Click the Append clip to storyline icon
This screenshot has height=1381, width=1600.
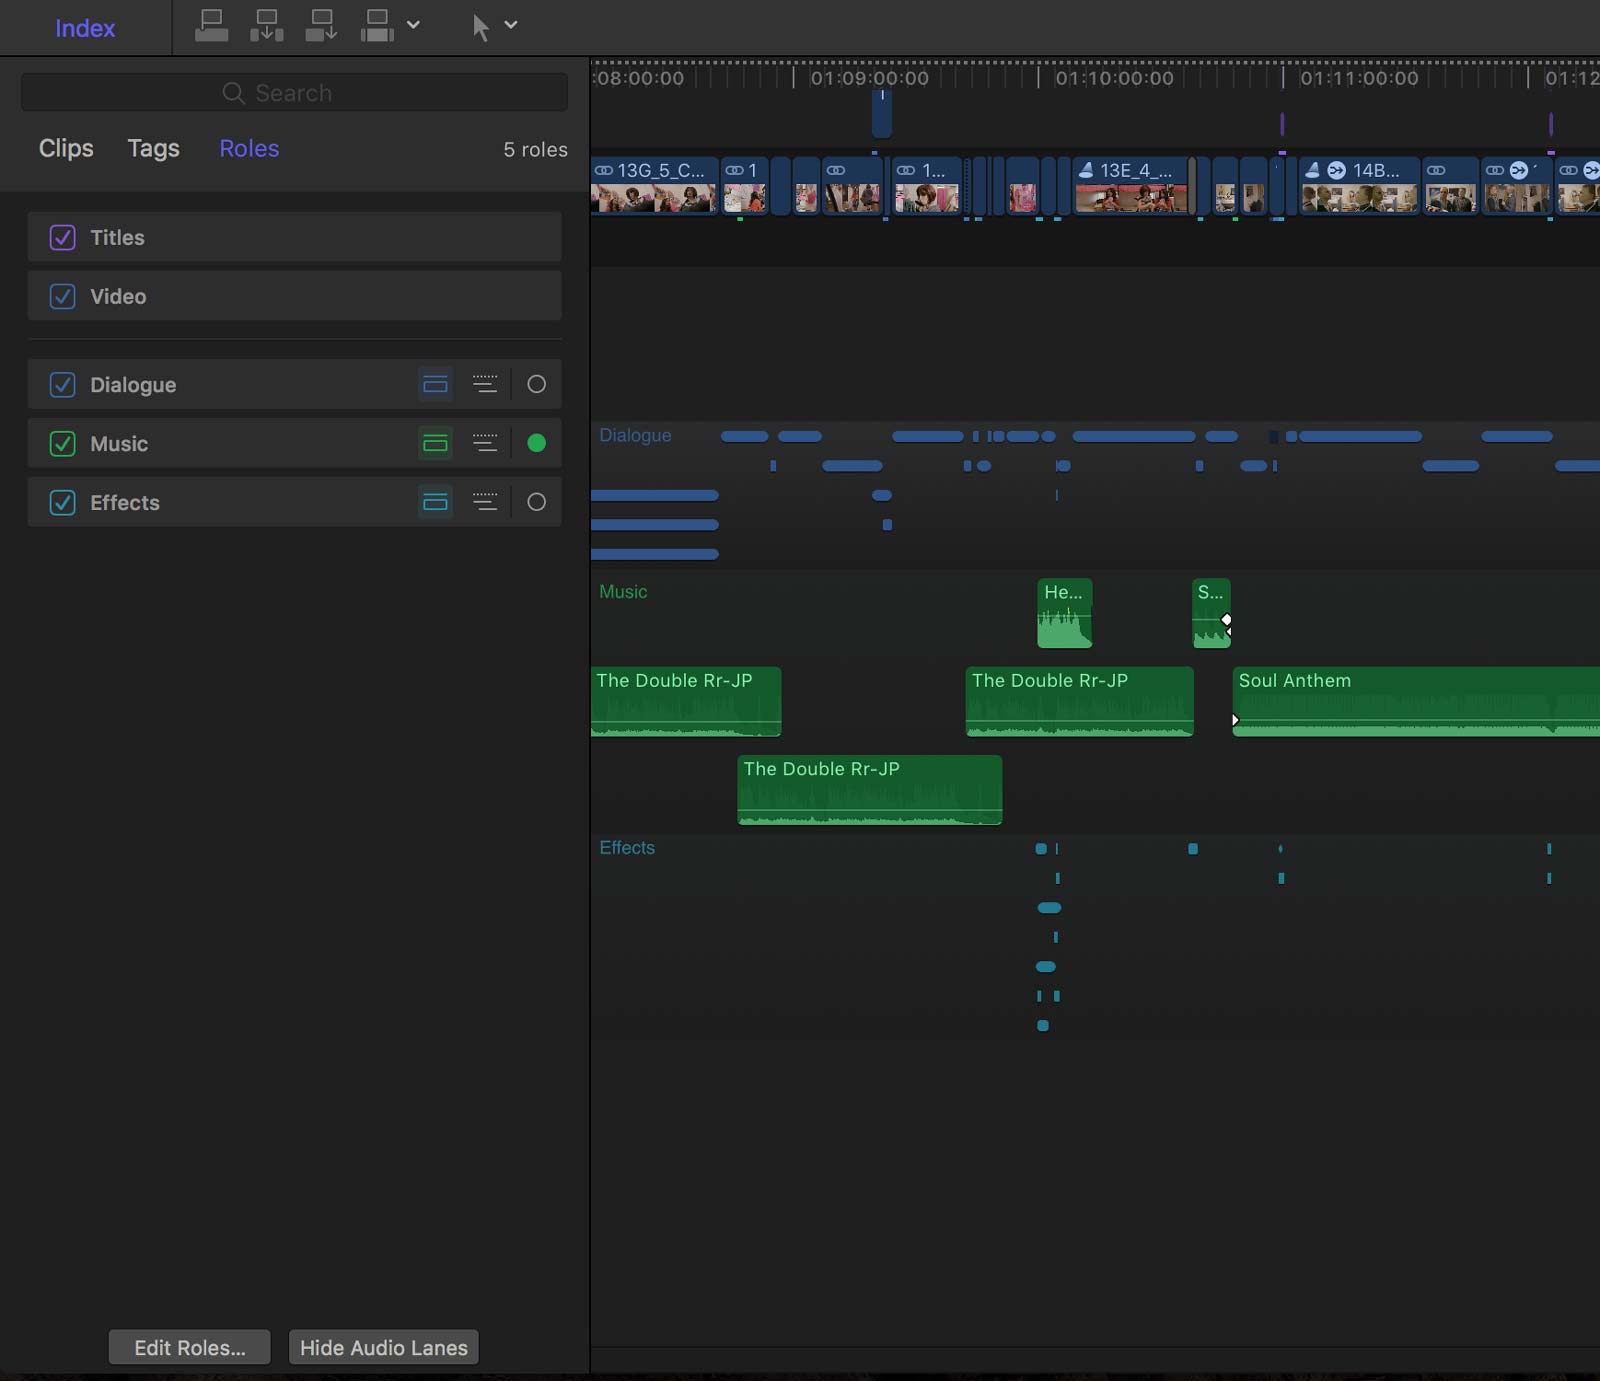(x=321, y=26)
